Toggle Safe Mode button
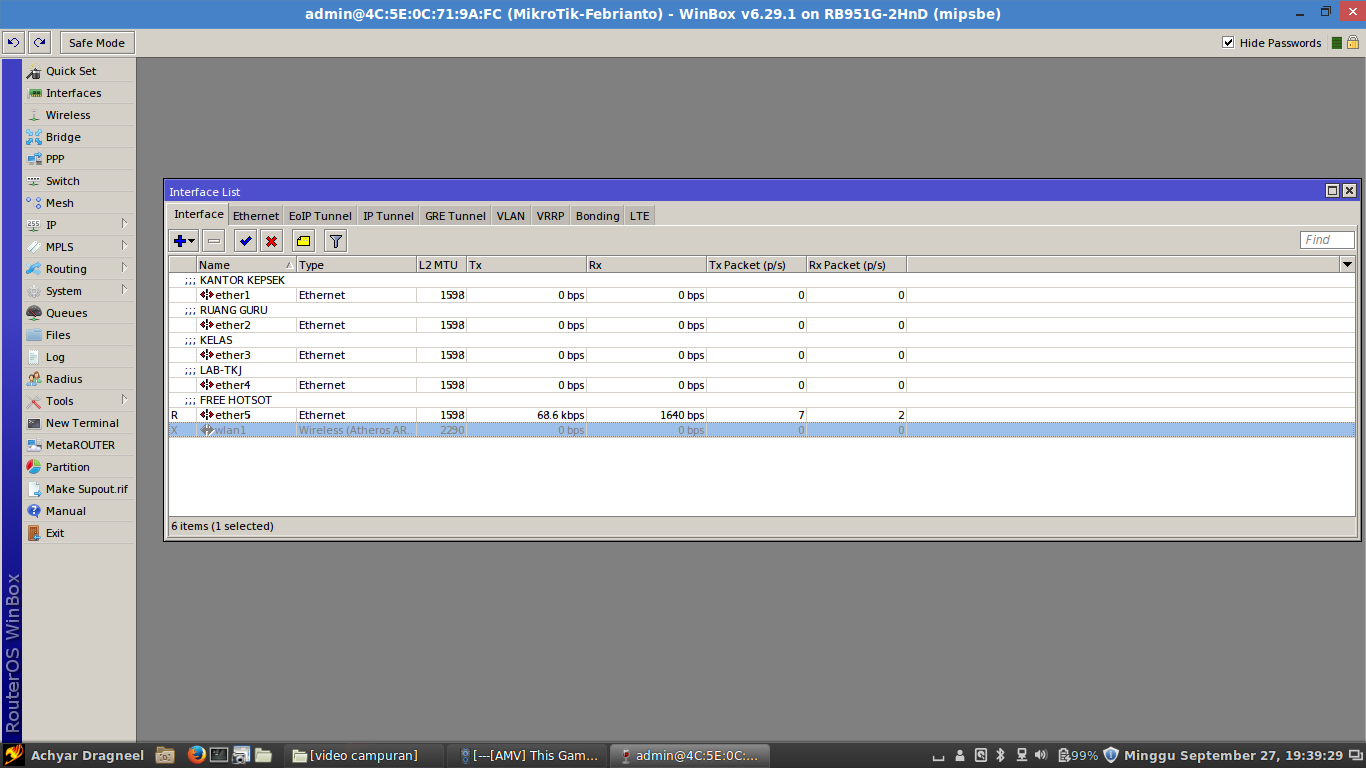Image resolution: width=1366 pixels, height=768 pixels. 97,43
